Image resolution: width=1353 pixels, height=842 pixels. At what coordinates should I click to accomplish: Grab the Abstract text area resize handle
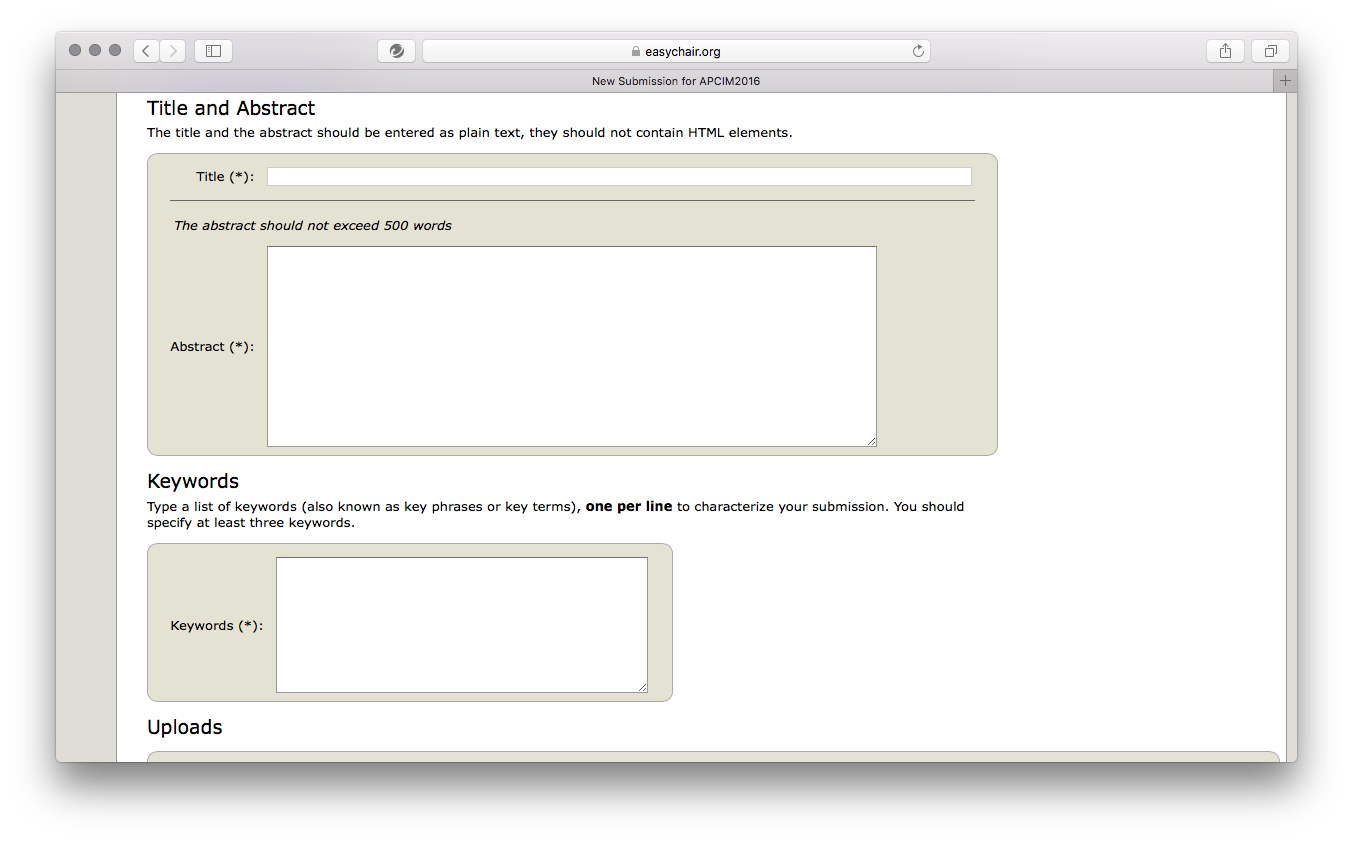(x=871, y=441)
